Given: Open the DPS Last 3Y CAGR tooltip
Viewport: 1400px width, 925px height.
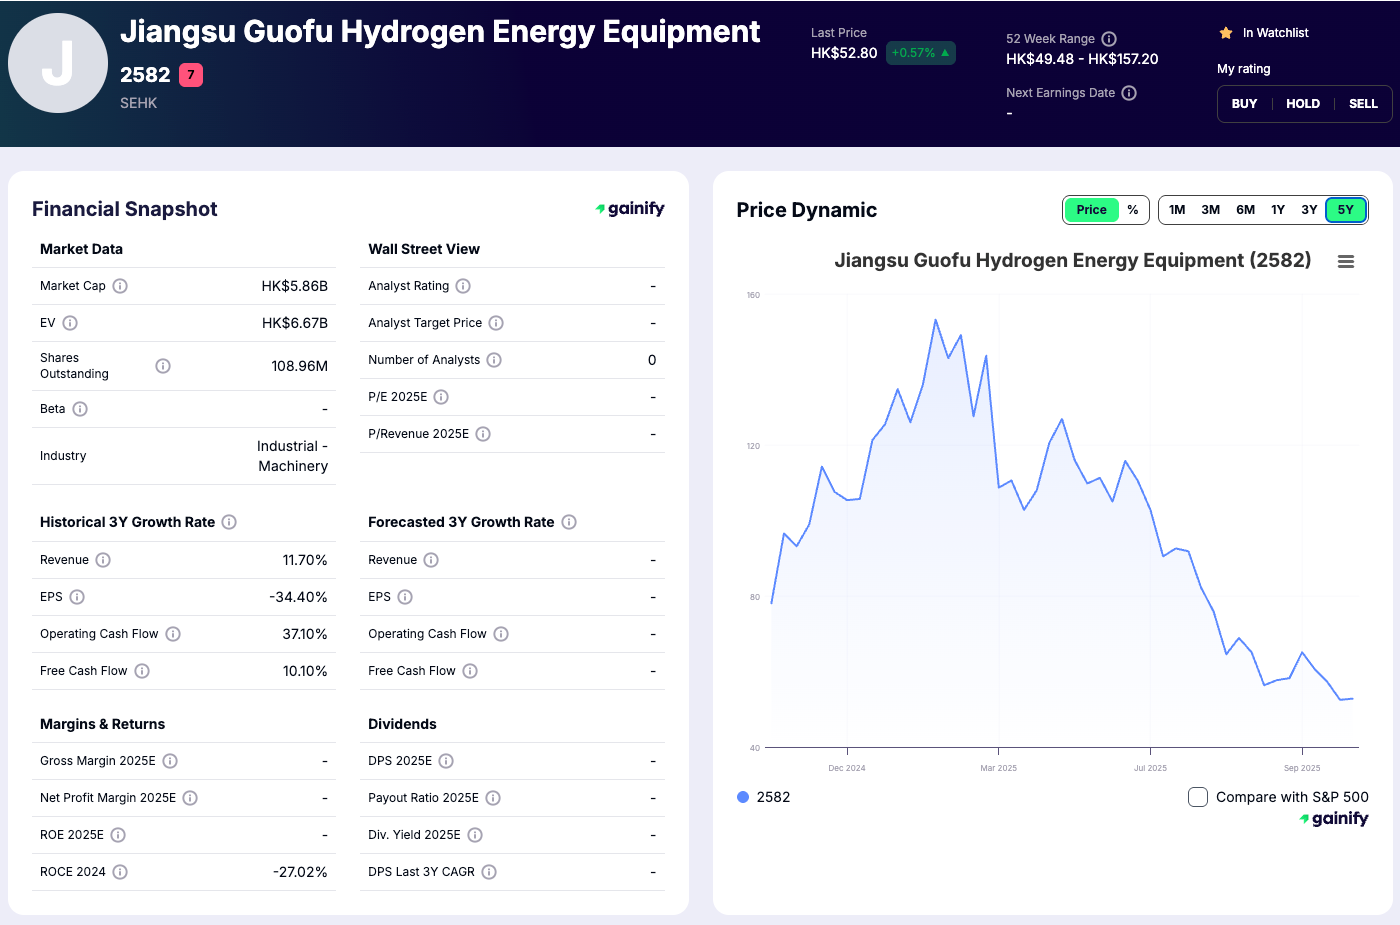Looking at the screenshot, I should 489,871.
